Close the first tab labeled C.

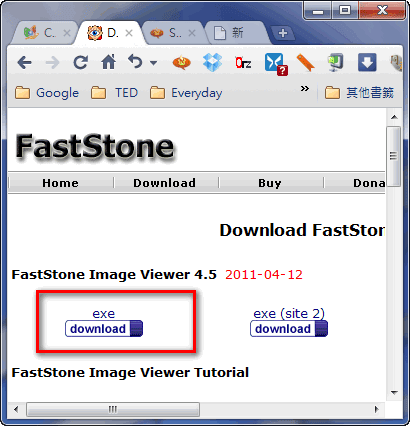67,33
